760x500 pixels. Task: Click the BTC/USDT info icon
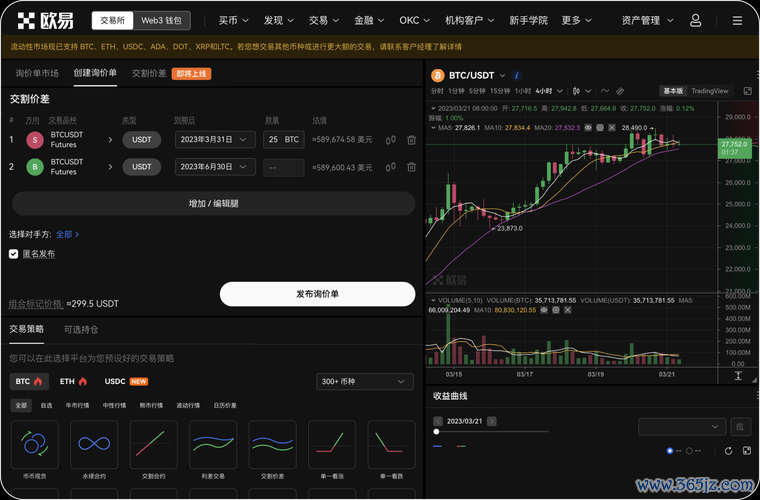coord(517,76)
